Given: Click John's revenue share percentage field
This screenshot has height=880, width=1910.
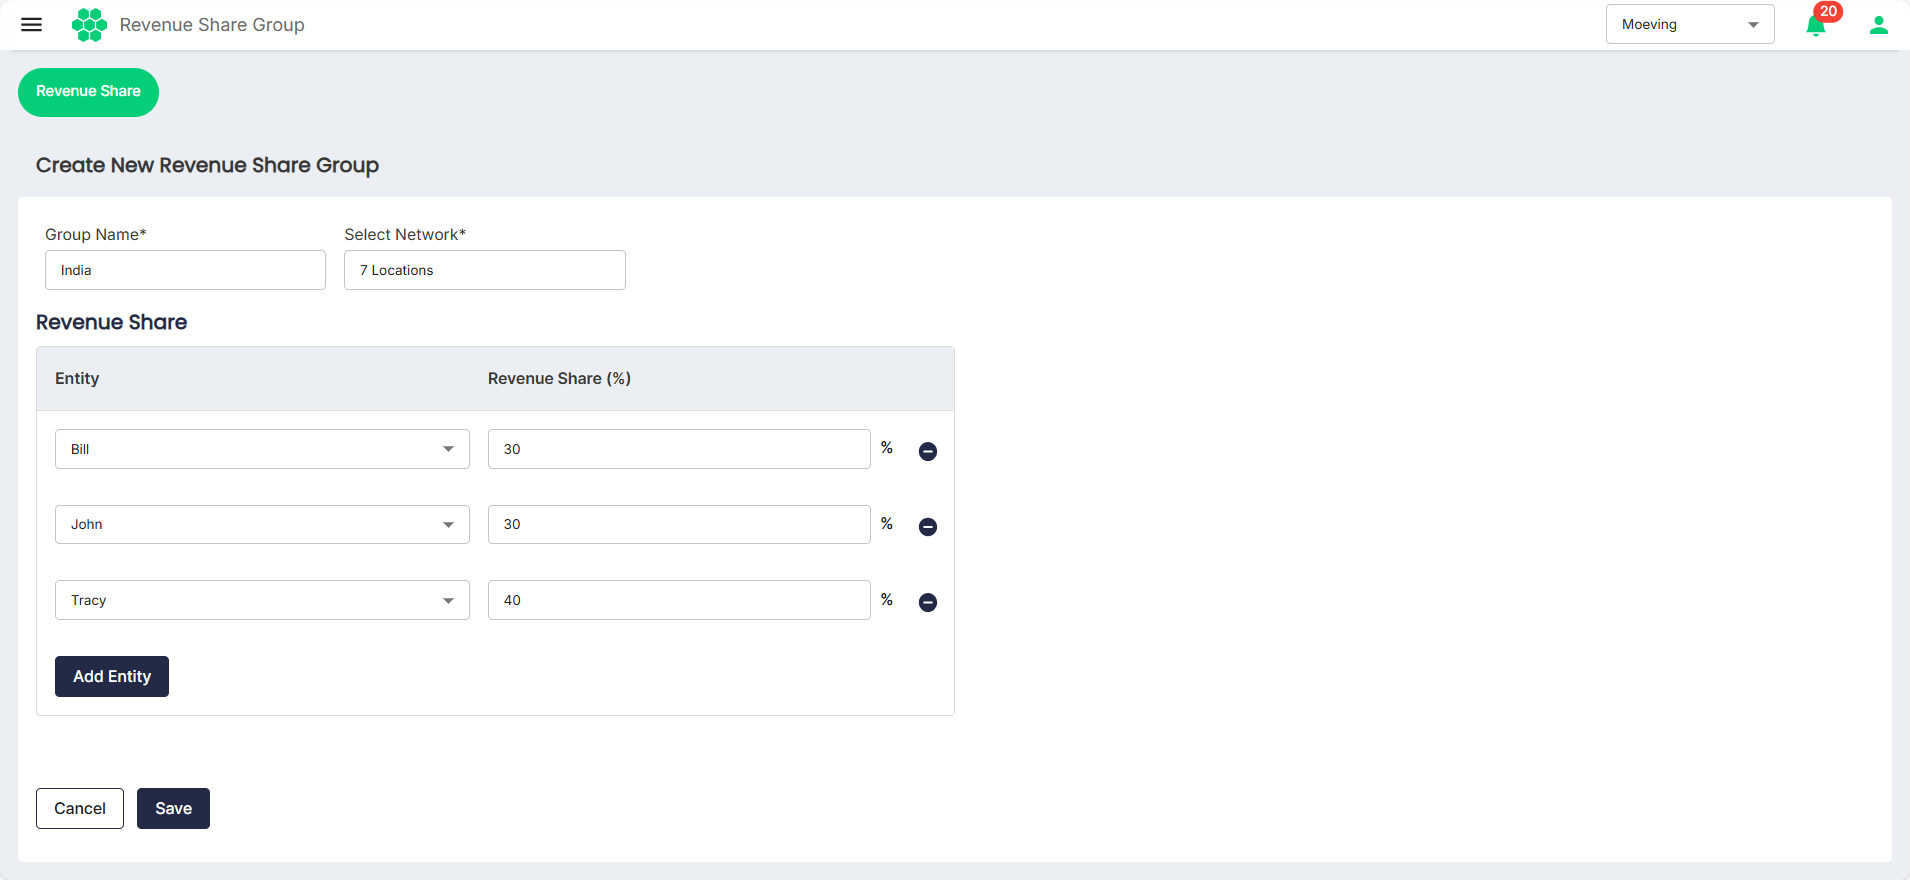Looking at the screenshot, I should tap(679, 524).
